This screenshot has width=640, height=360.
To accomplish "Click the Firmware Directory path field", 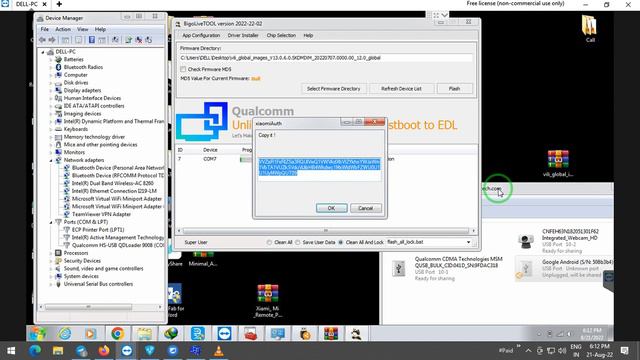I will coord(326,58).
